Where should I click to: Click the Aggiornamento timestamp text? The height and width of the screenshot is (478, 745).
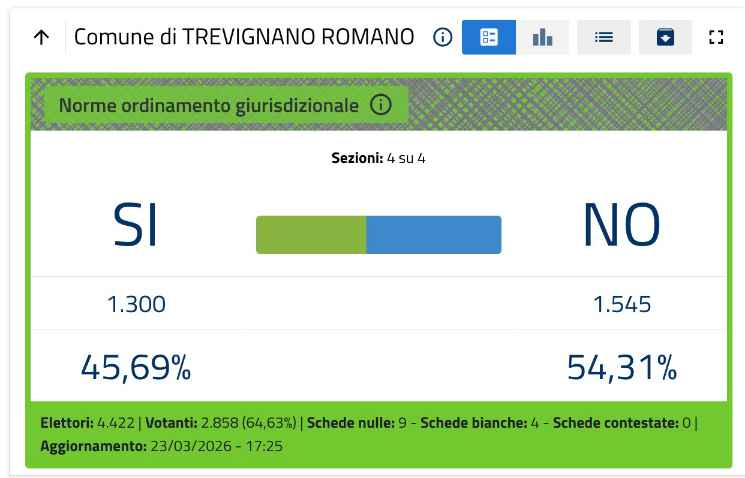pyautogui.click(x=161, y=446)
